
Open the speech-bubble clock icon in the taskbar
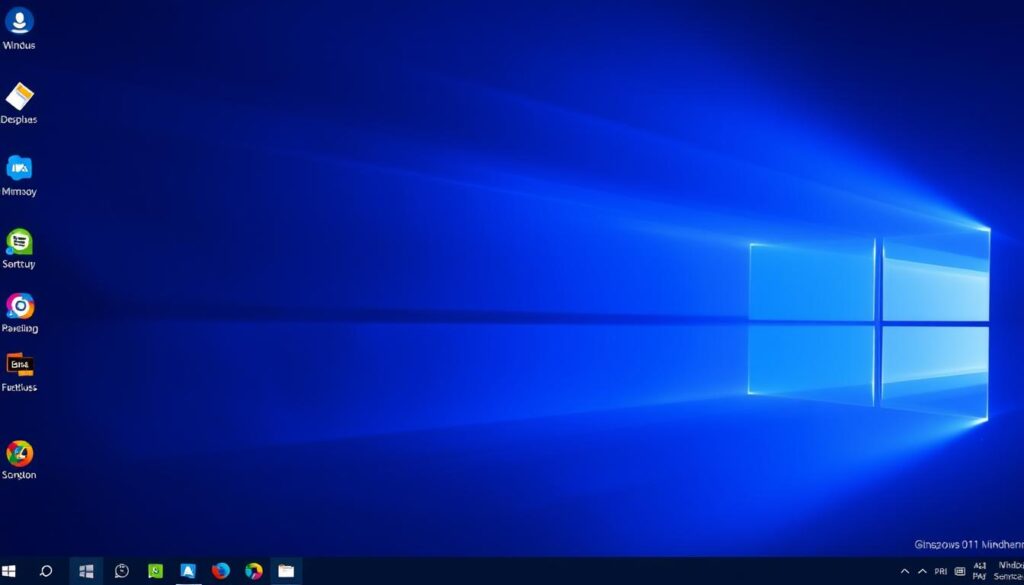click(121, 571)
